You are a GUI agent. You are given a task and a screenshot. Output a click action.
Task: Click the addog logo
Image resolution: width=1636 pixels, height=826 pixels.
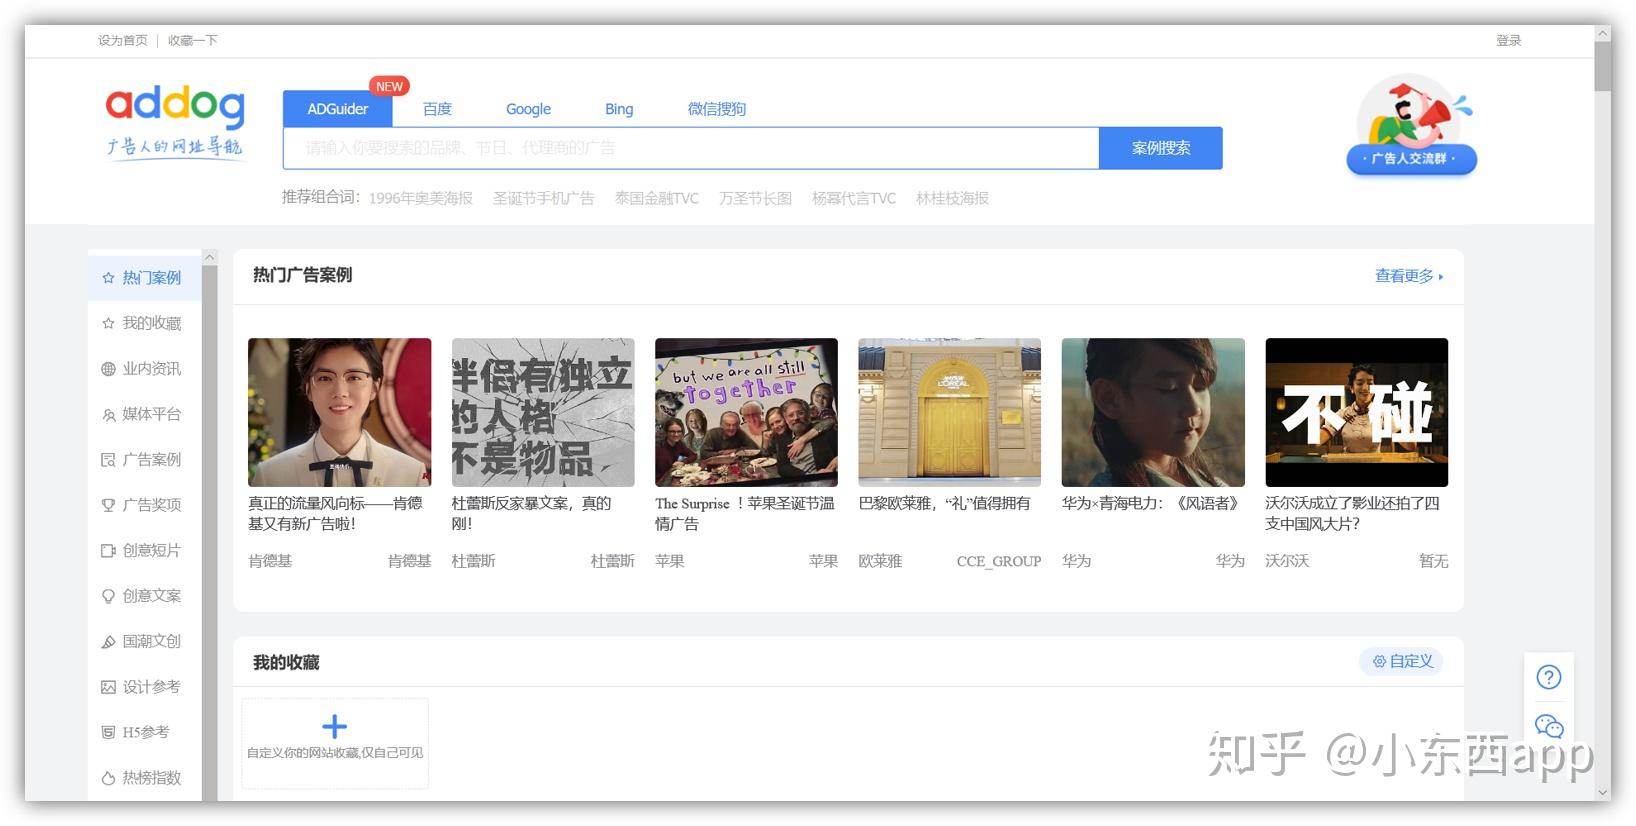tap(175, 122)
